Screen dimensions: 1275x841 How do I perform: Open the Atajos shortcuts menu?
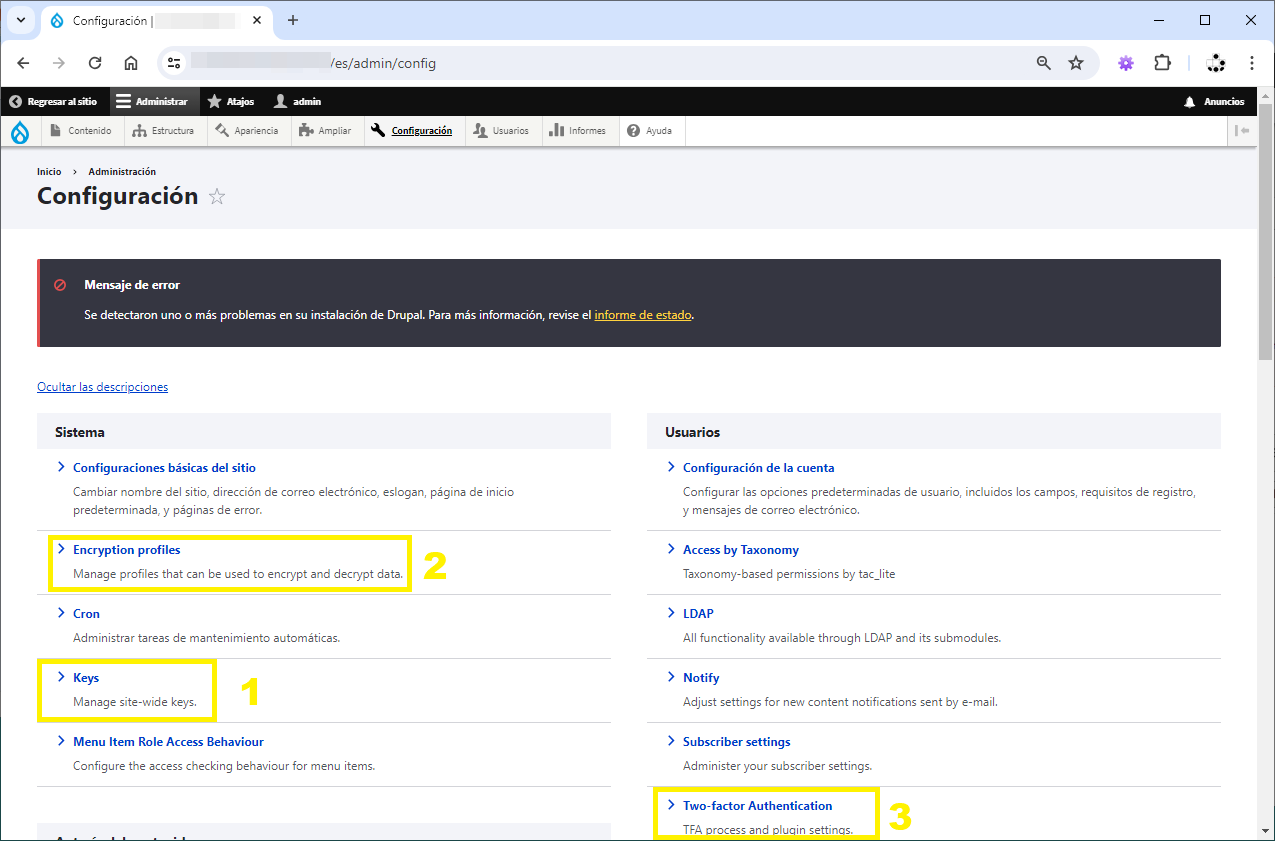pos(231,102)
